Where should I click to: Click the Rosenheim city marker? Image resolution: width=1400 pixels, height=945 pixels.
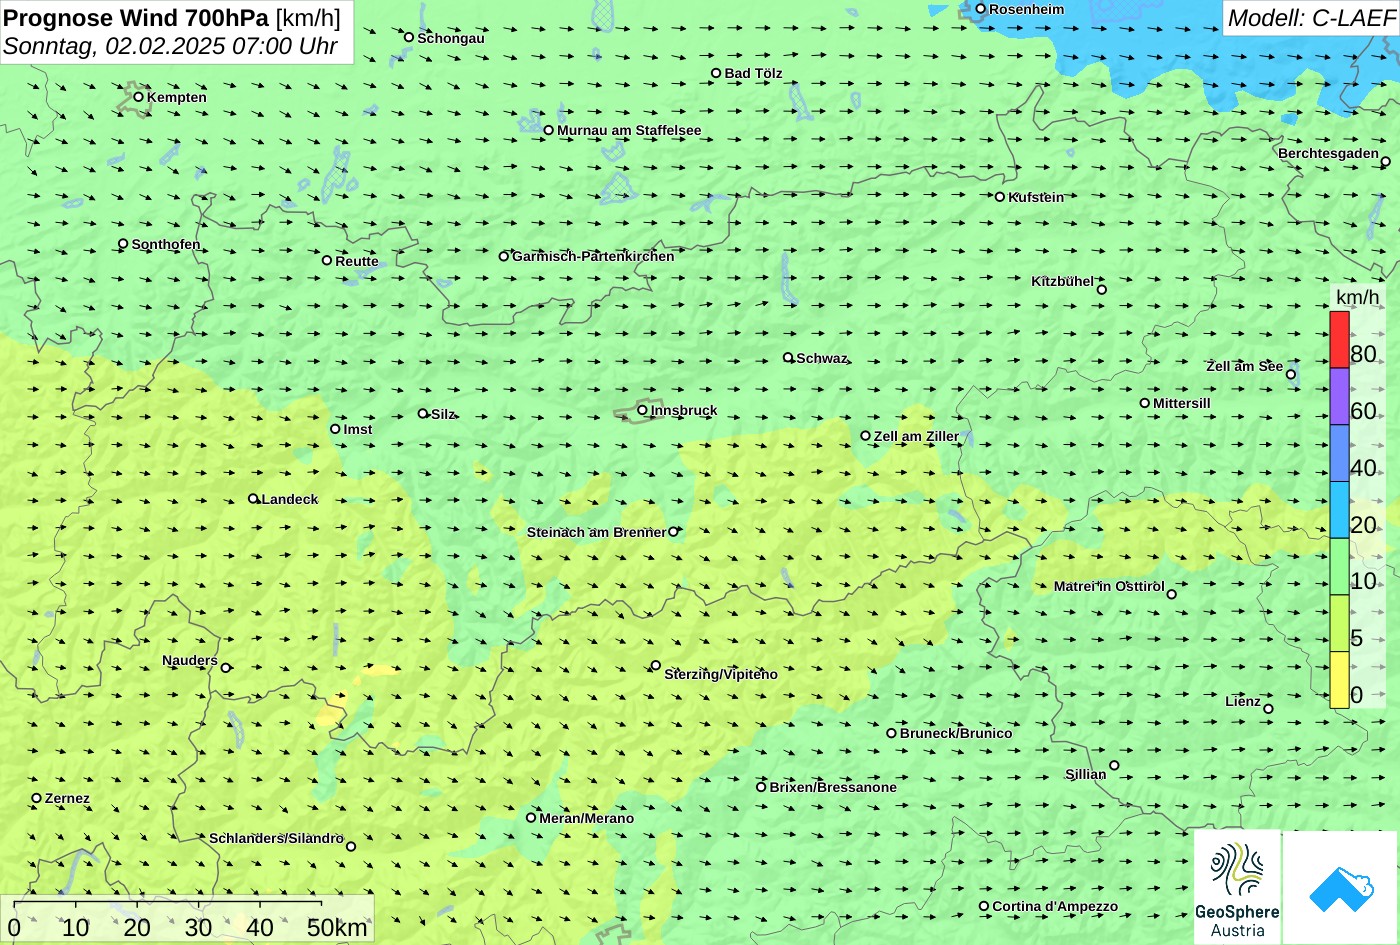point(981,9)
